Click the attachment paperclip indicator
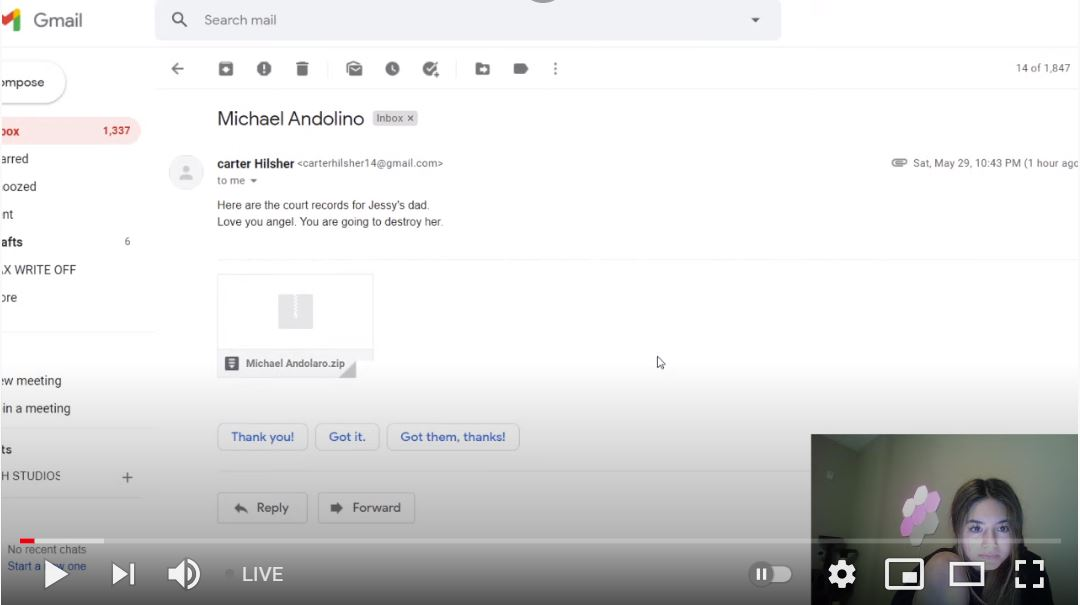 coord(899,163)
